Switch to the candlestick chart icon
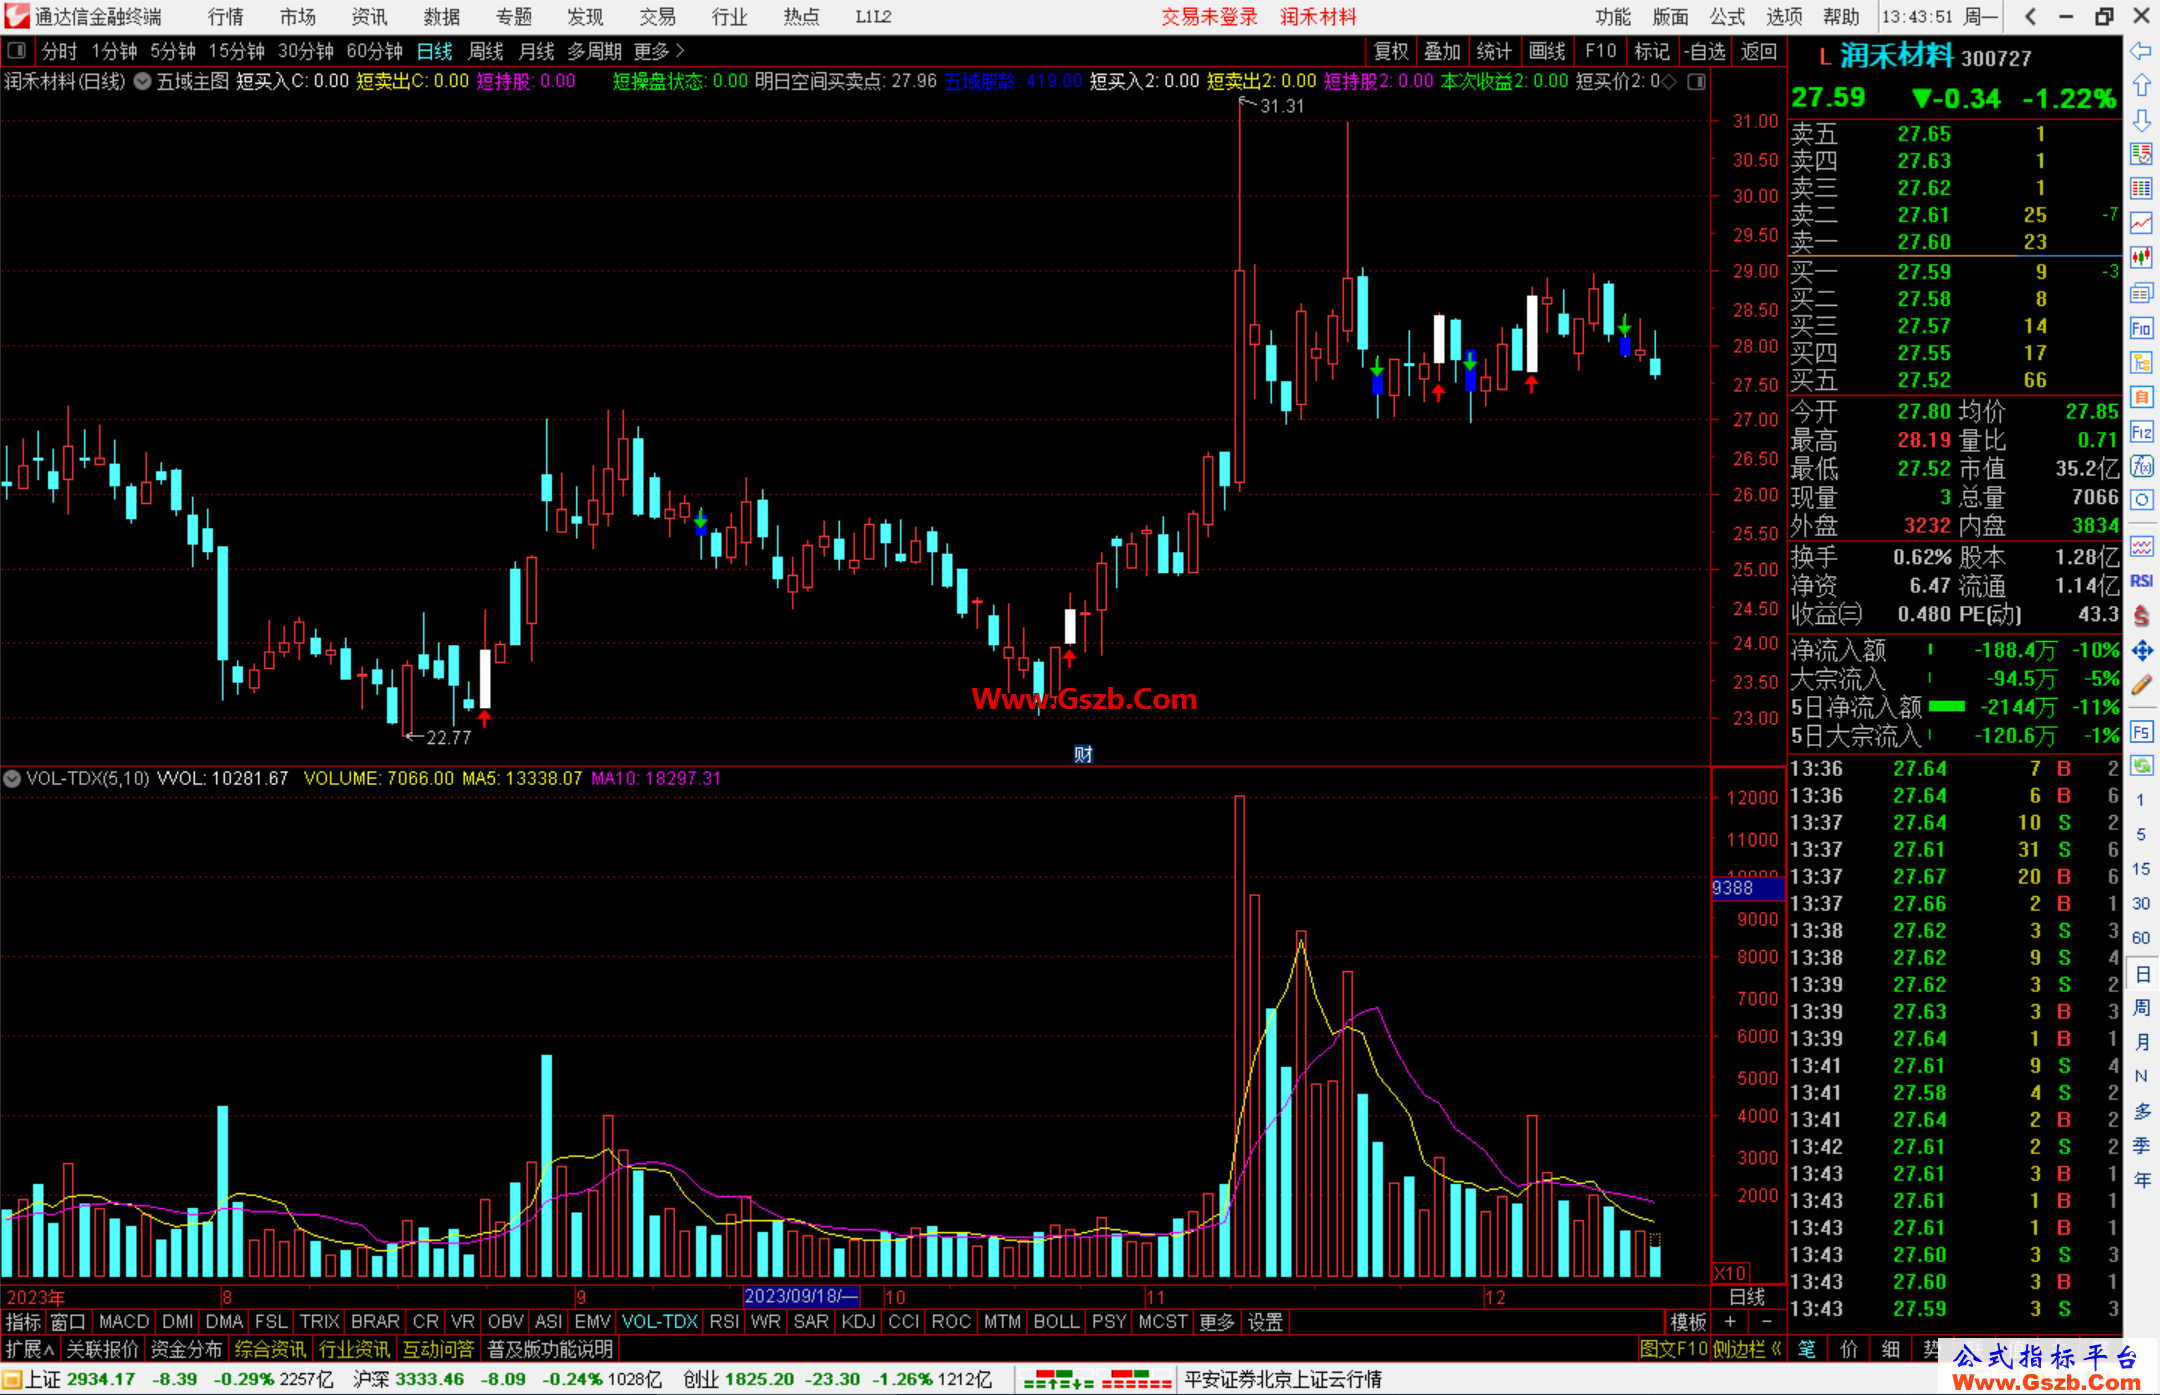Viewport: 2160px width, 1395px height. point(2141,258)
